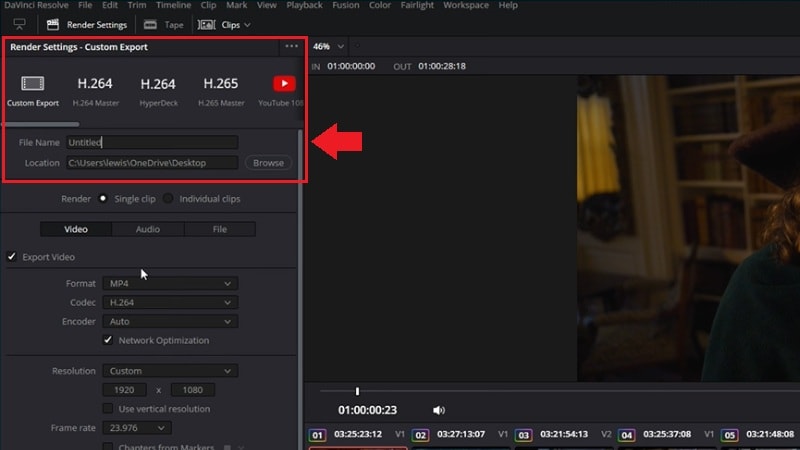Toggle the Export Video checkbox
The image size is (800, 450).
(12, 257)
